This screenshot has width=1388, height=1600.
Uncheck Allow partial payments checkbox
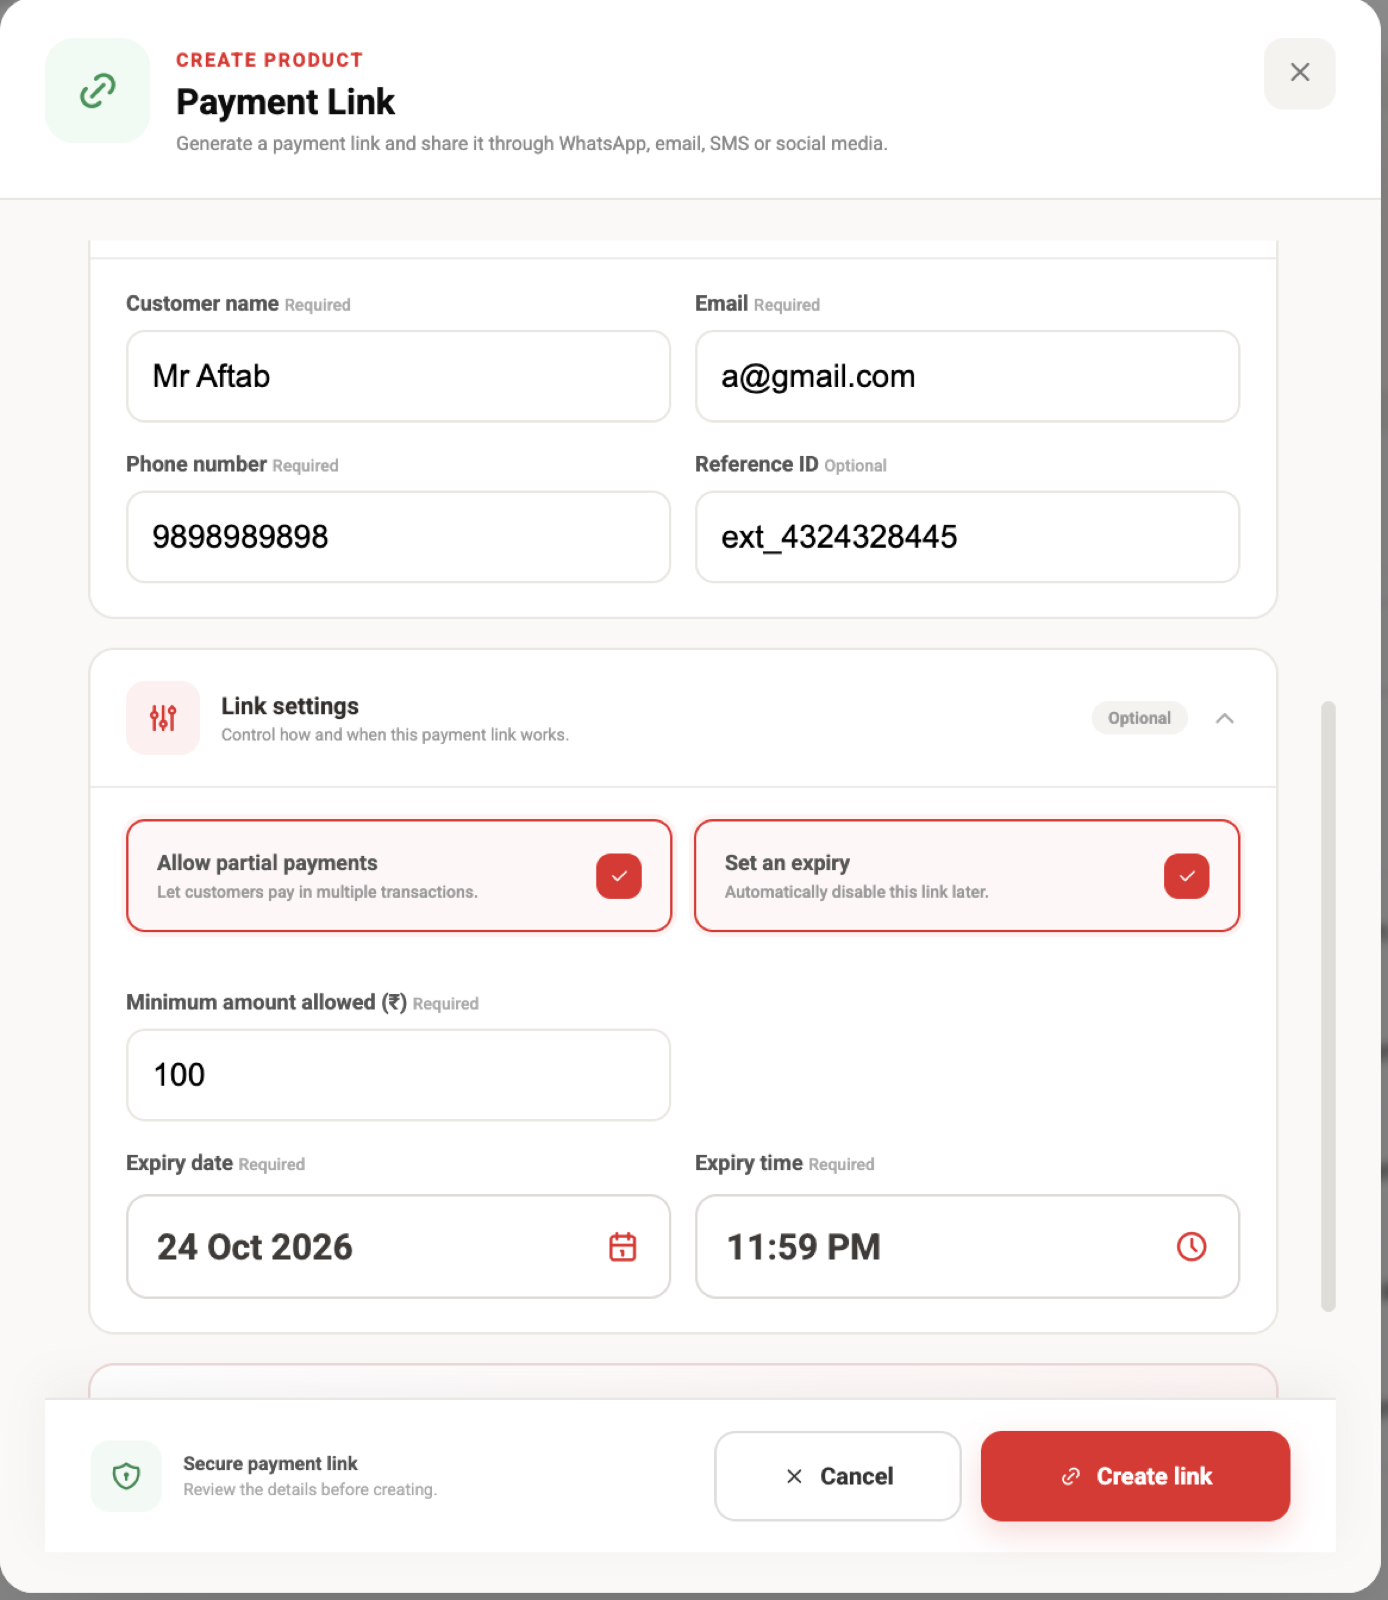click(619, 876)
